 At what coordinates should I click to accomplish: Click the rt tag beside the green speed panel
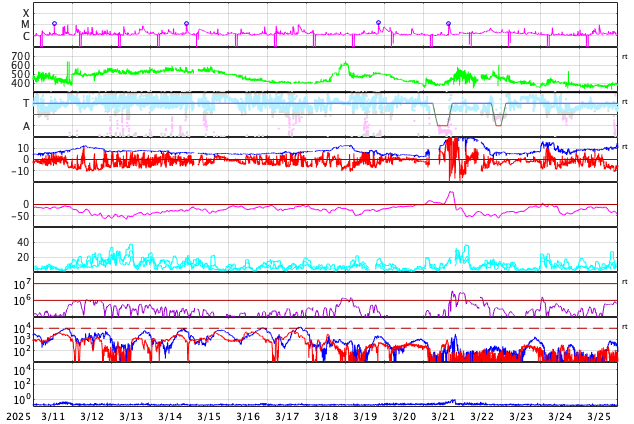[x=625, y=57]
